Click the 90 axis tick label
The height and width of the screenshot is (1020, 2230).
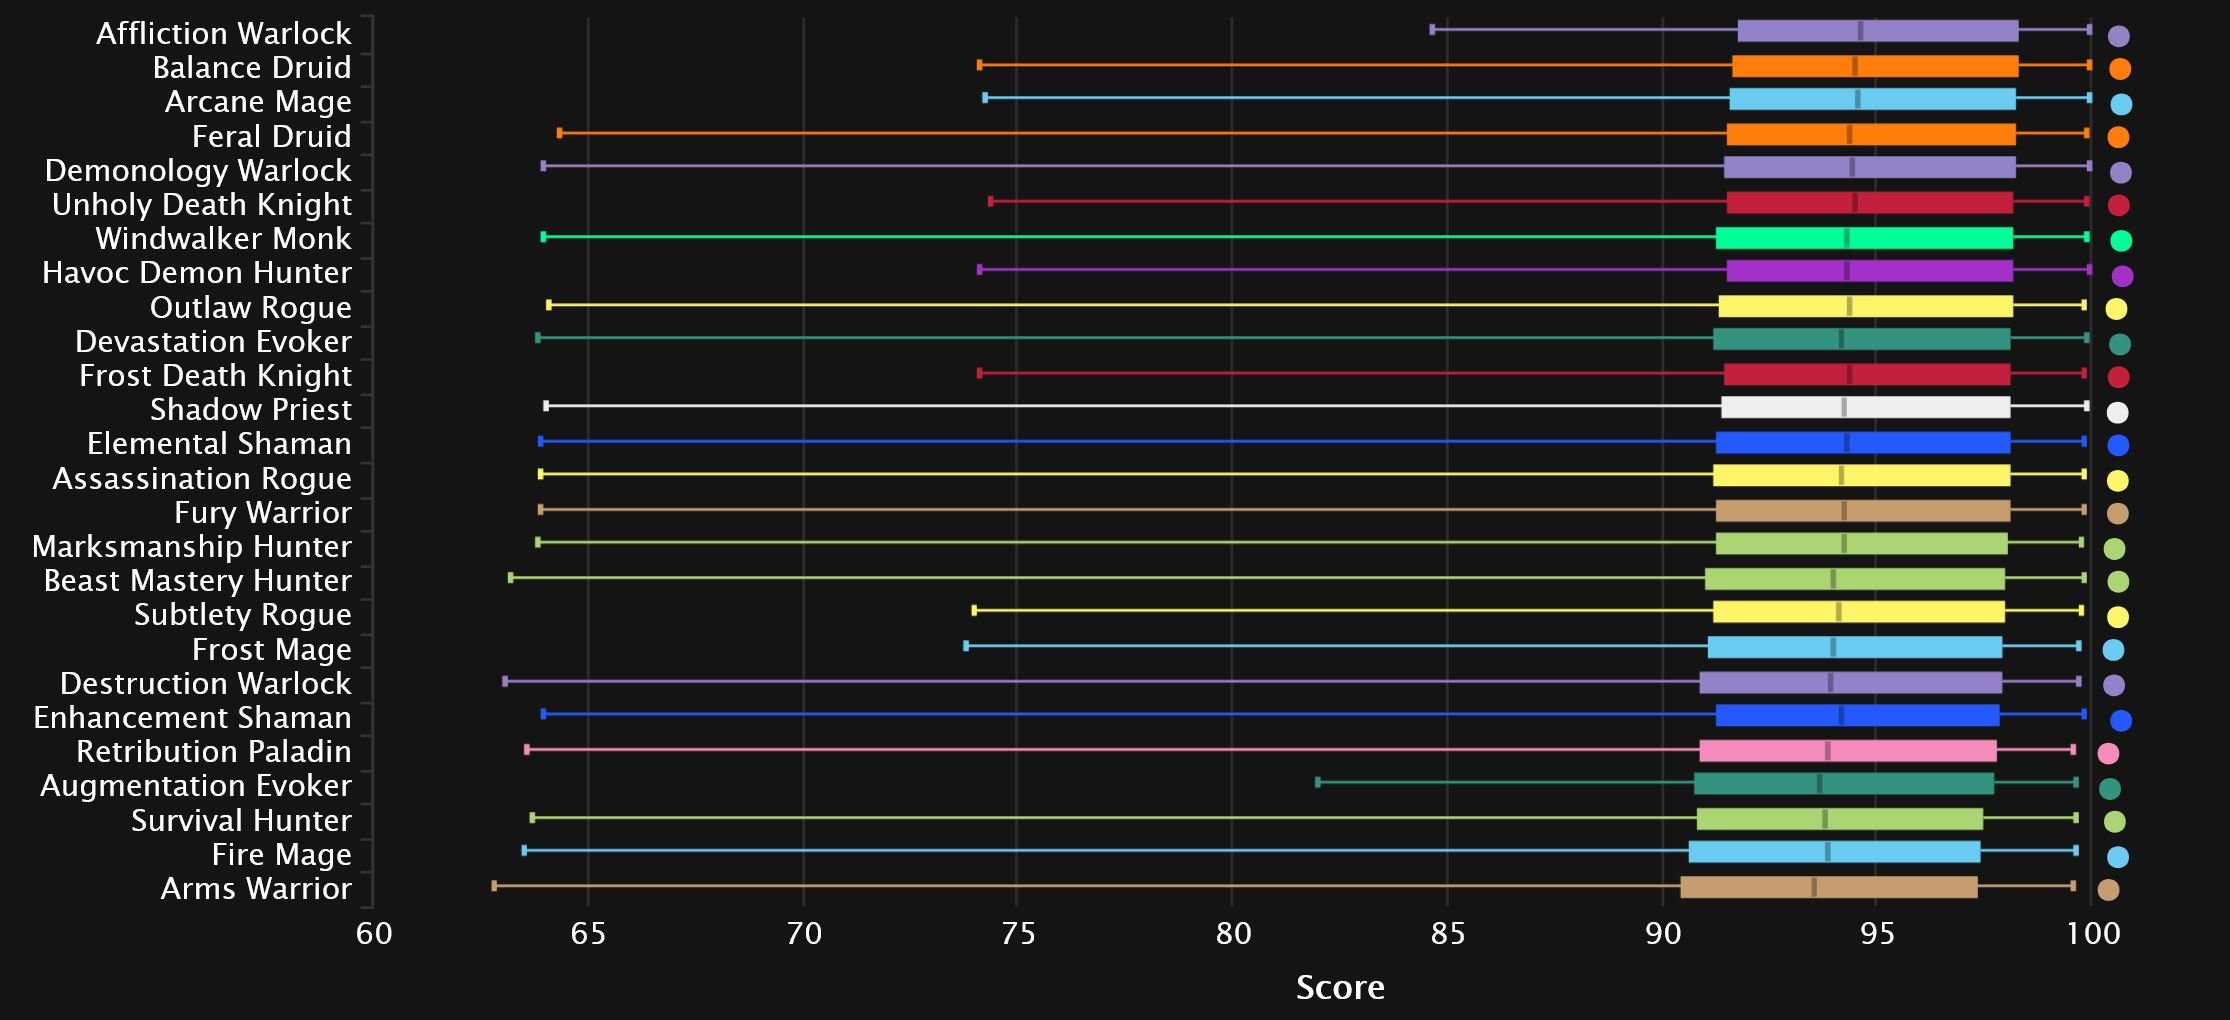tap(1663, 934)
